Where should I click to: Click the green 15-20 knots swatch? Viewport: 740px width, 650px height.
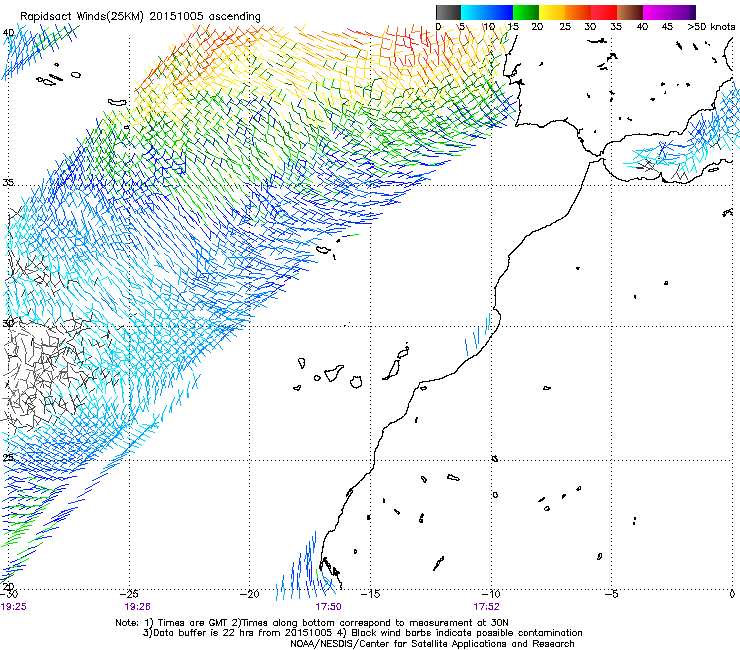pos(526,12)
